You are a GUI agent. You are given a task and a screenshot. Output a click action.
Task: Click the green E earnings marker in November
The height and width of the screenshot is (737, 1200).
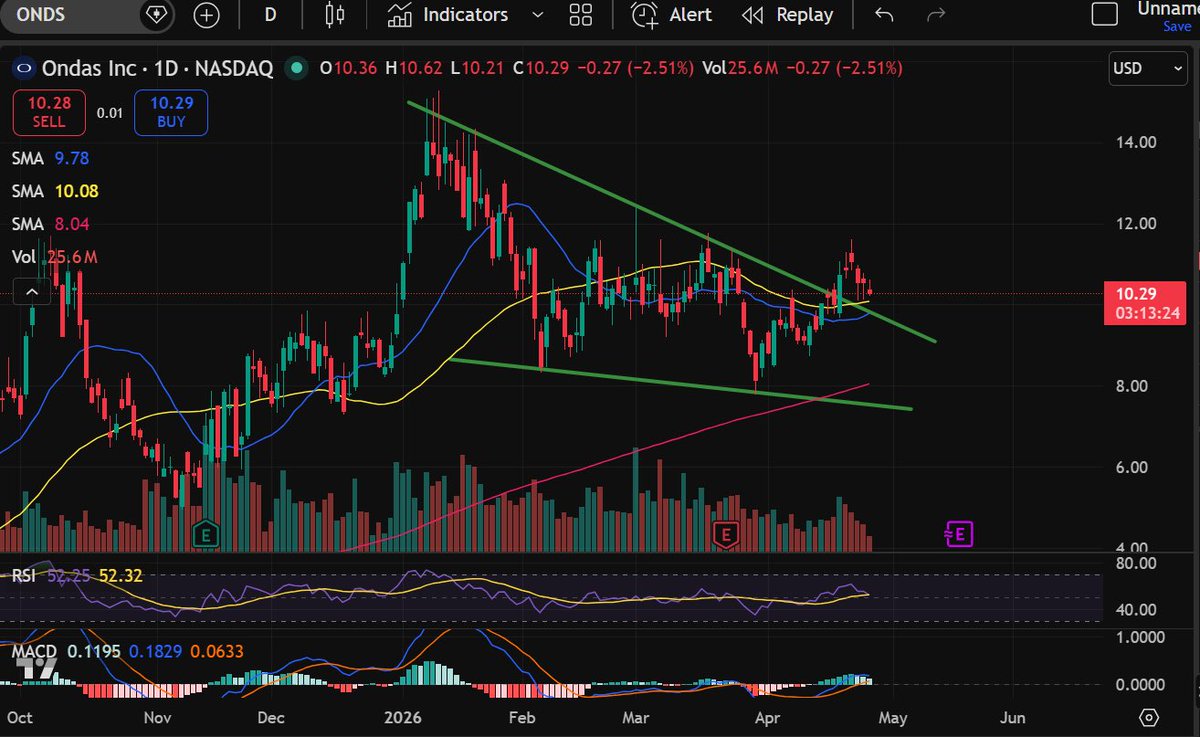tap(206, 534)
